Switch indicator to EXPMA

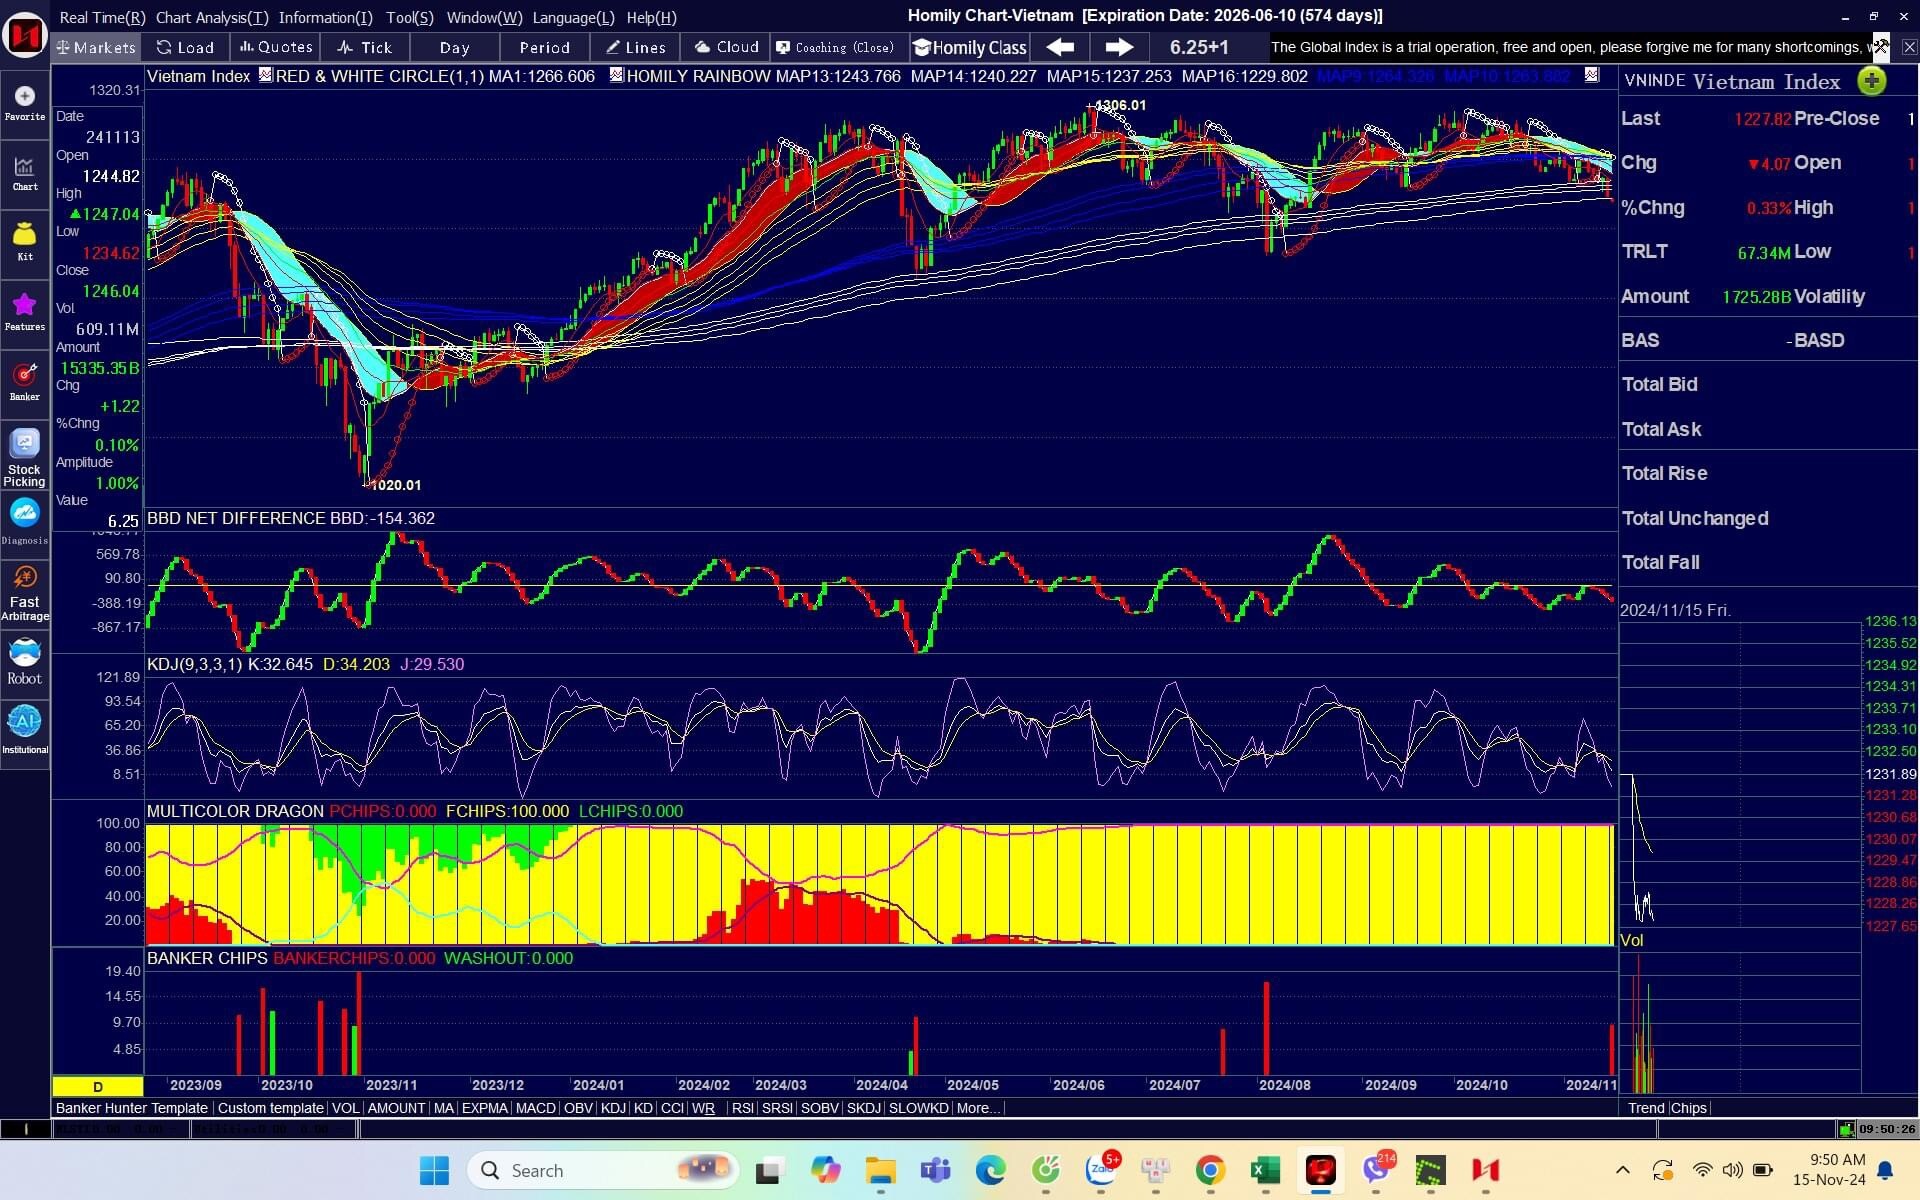(x=484, y=1108)
